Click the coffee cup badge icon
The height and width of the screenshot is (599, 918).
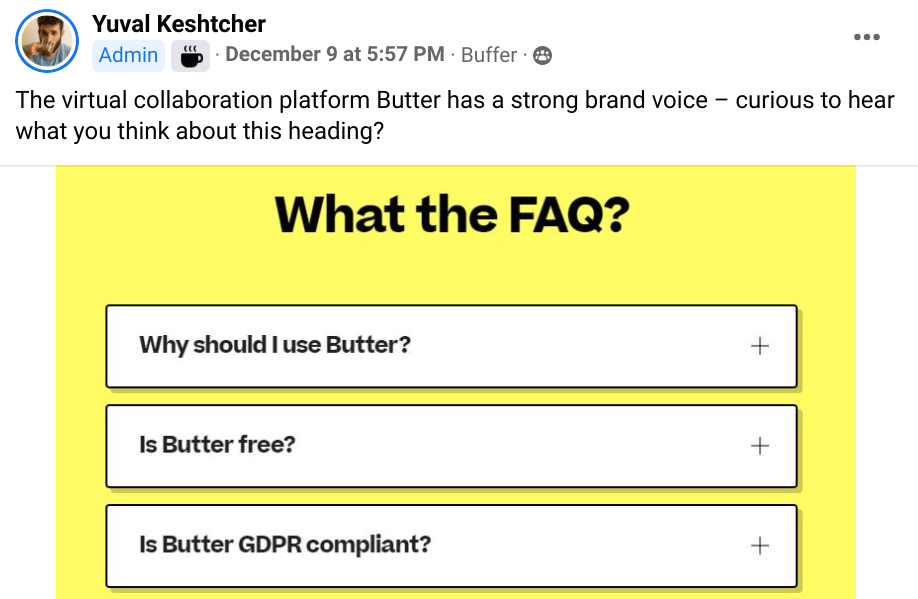(x=190, y=55)
